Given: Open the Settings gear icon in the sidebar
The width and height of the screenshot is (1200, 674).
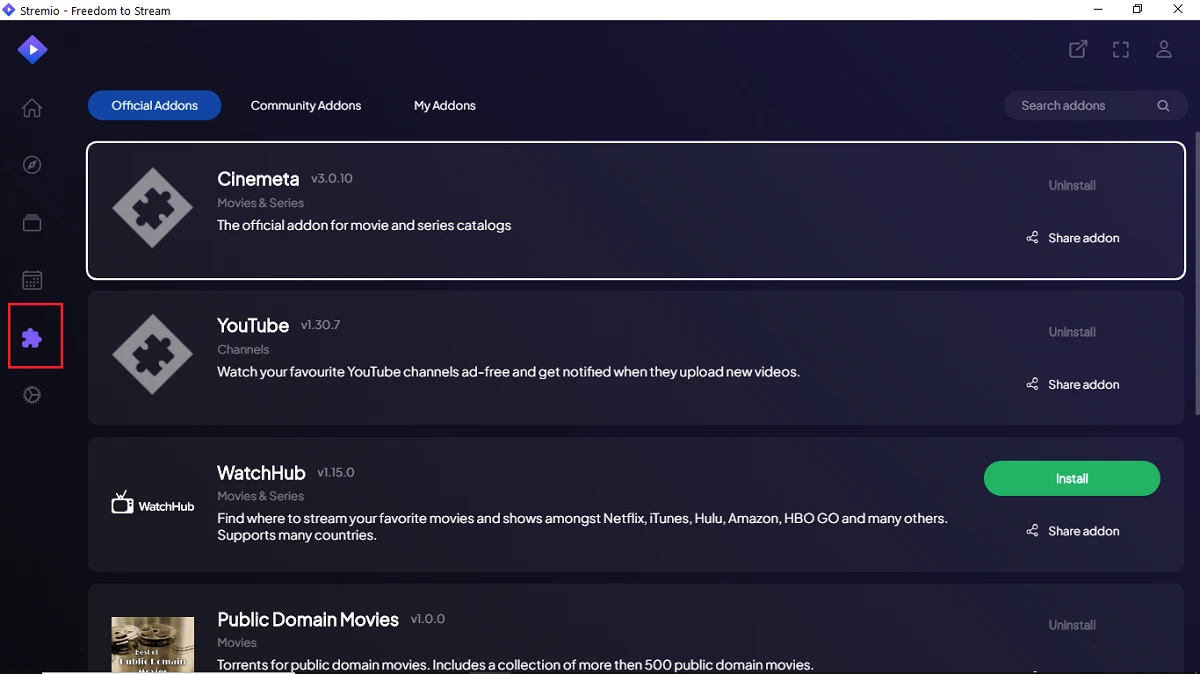Looking at the screenshot, I should click(32, 395).
